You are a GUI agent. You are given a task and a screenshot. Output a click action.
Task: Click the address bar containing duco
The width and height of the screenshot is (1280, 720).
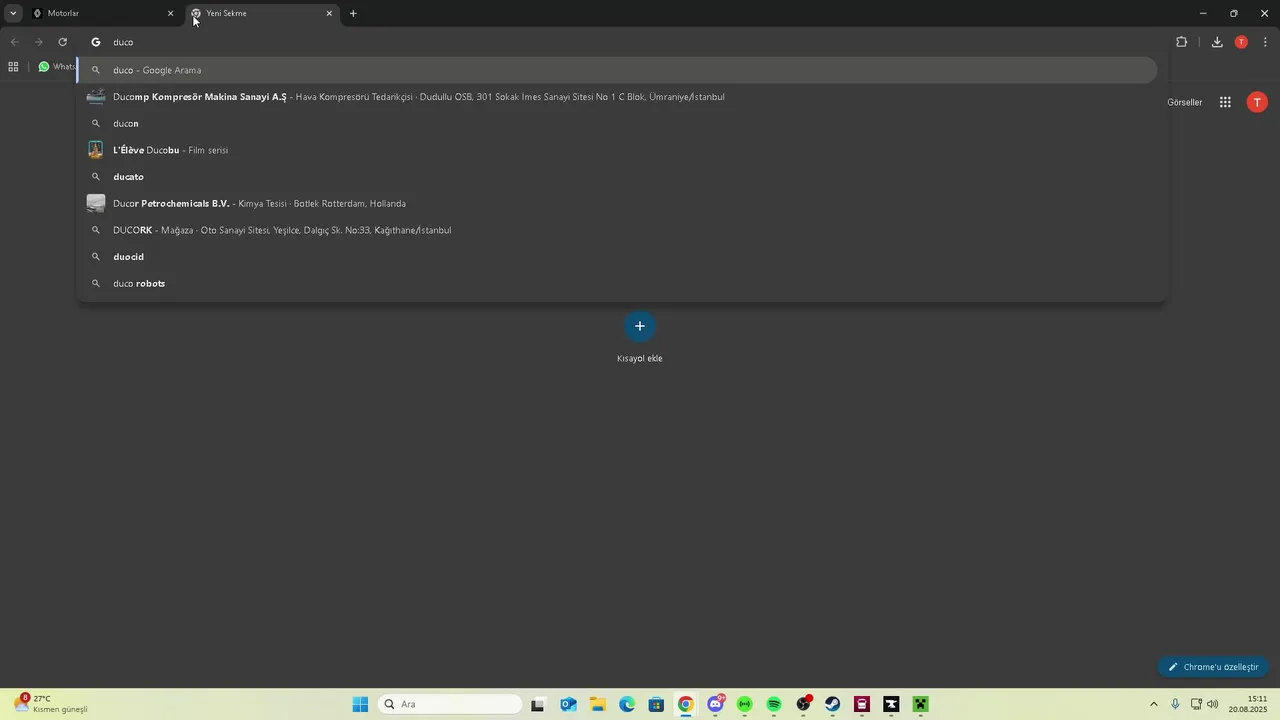pos(620,42)
